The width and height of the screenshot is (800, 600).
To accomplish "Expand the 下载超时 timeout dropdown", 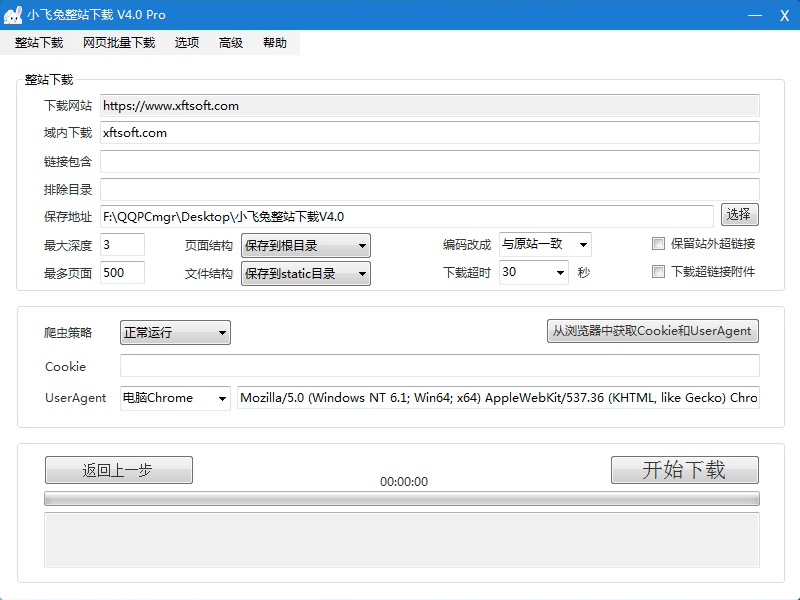I will point(533,272).
